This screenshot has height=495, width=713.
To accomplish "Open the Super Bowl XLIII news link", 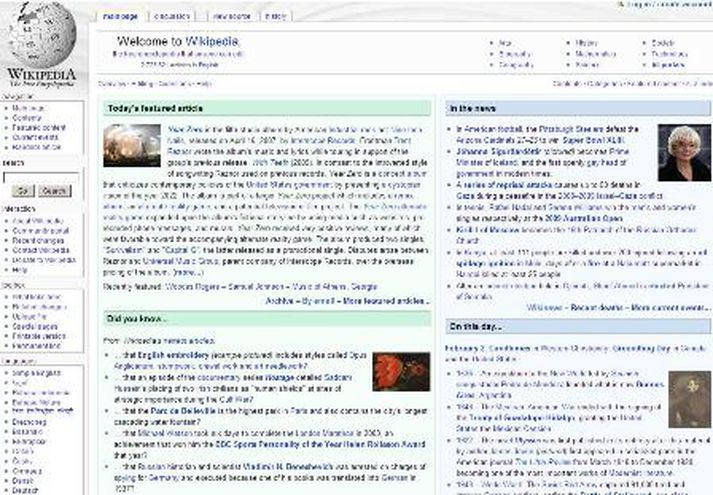I will 593,140.
